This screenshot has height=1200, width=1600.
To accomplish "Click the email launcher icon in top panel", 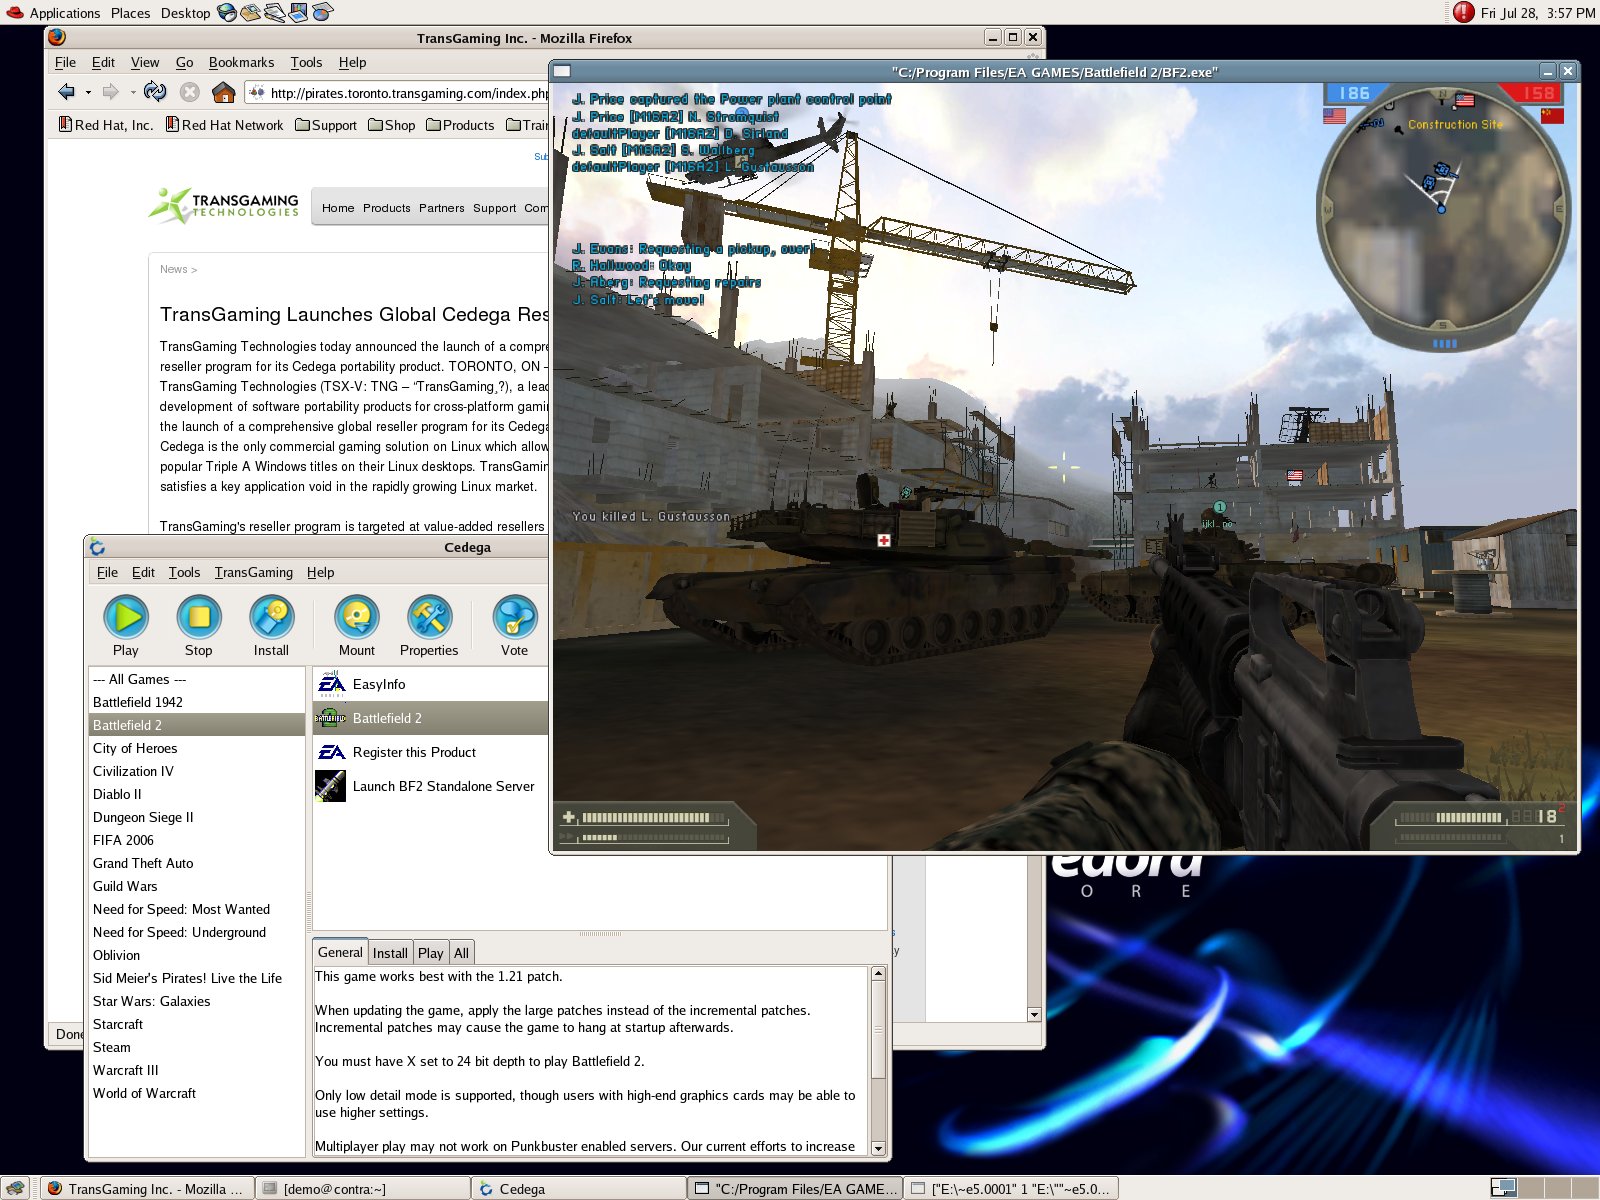I will point(251,12).
